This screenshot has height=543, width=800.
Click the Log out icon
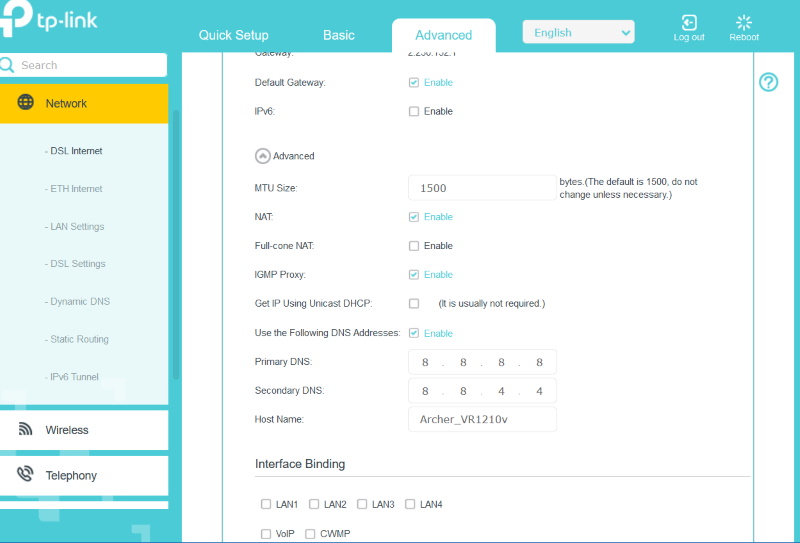coord(689,22)
